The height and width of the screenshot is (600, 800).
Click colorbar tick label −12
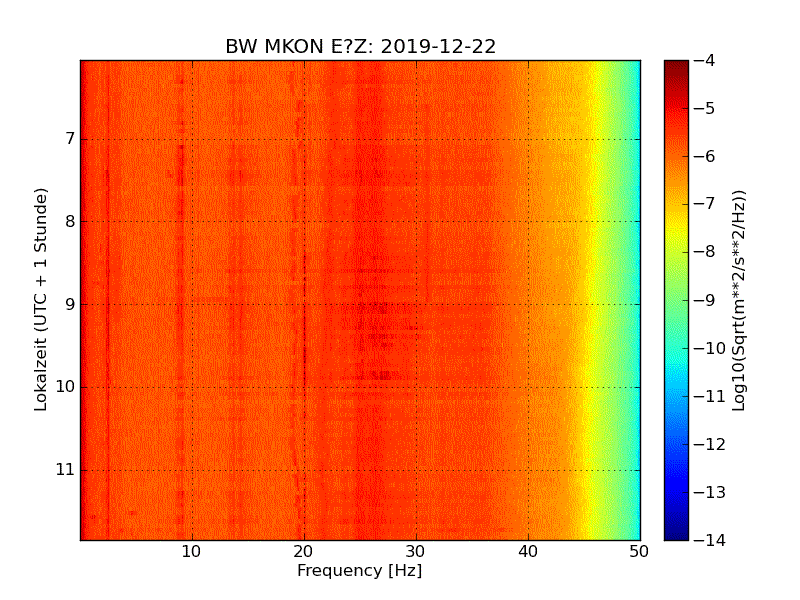[710, 444]
